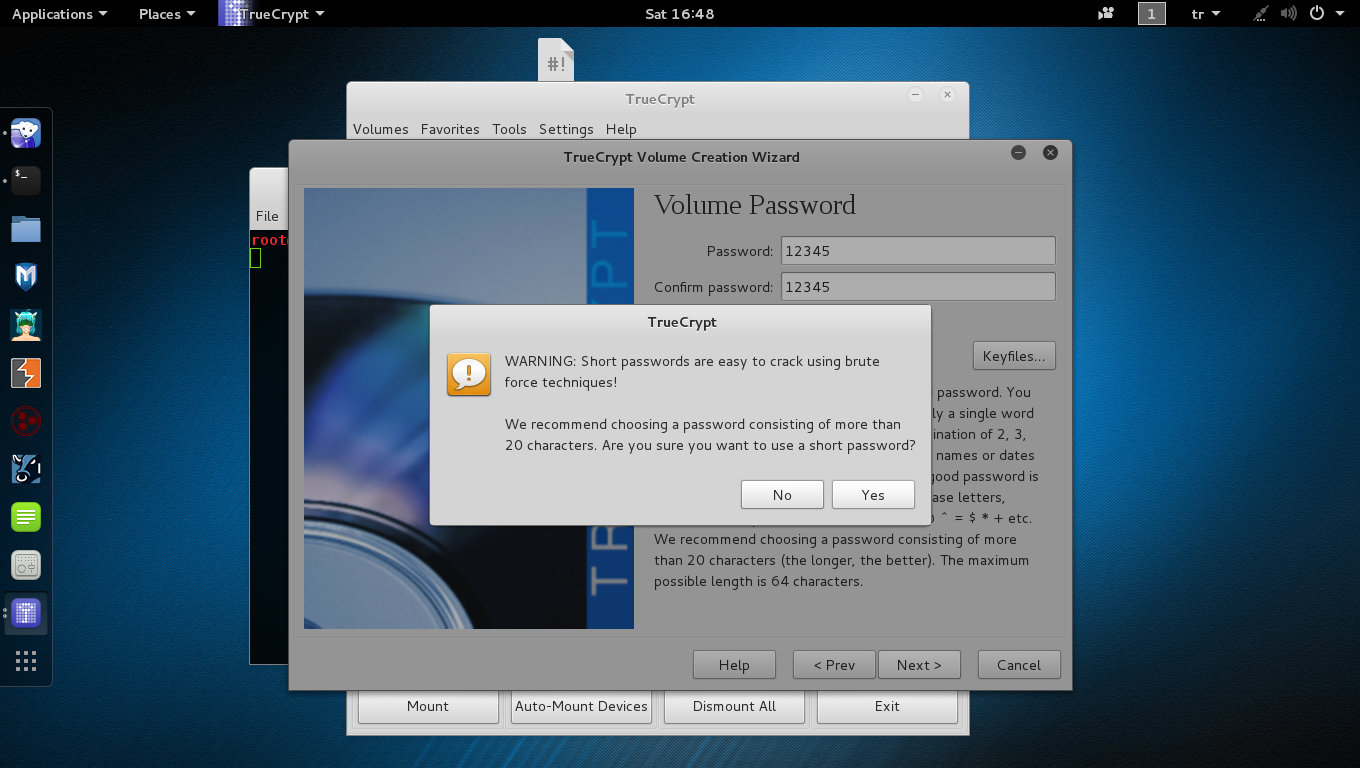Open the Settings menu in TrueCrypt
Screen dimensions: 1360x768
(566, 129)
